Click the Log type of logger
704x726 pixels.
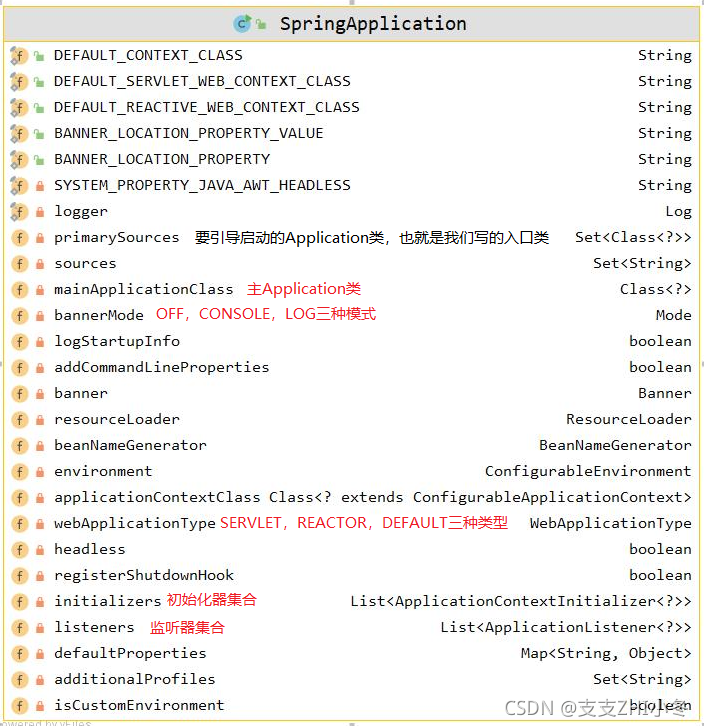coord(679,212)
